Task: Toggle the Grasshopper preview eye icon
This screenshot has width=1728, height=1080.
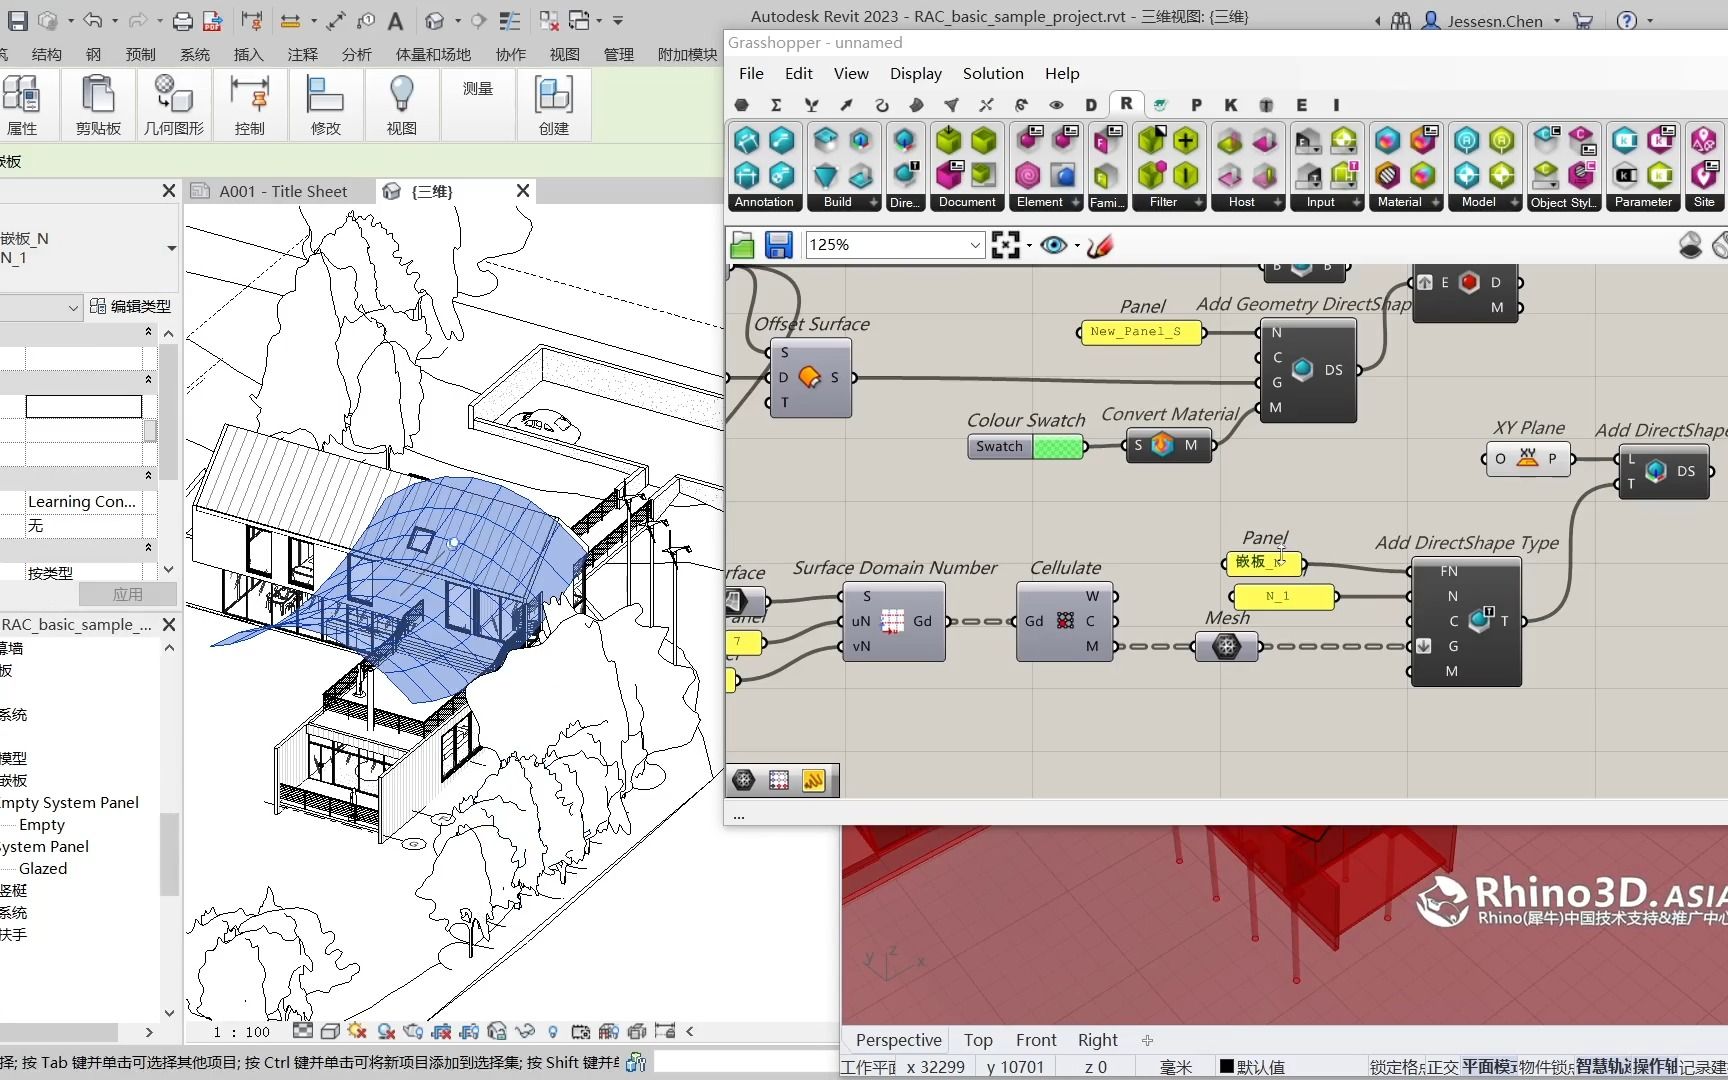Action: point(1053,245)
